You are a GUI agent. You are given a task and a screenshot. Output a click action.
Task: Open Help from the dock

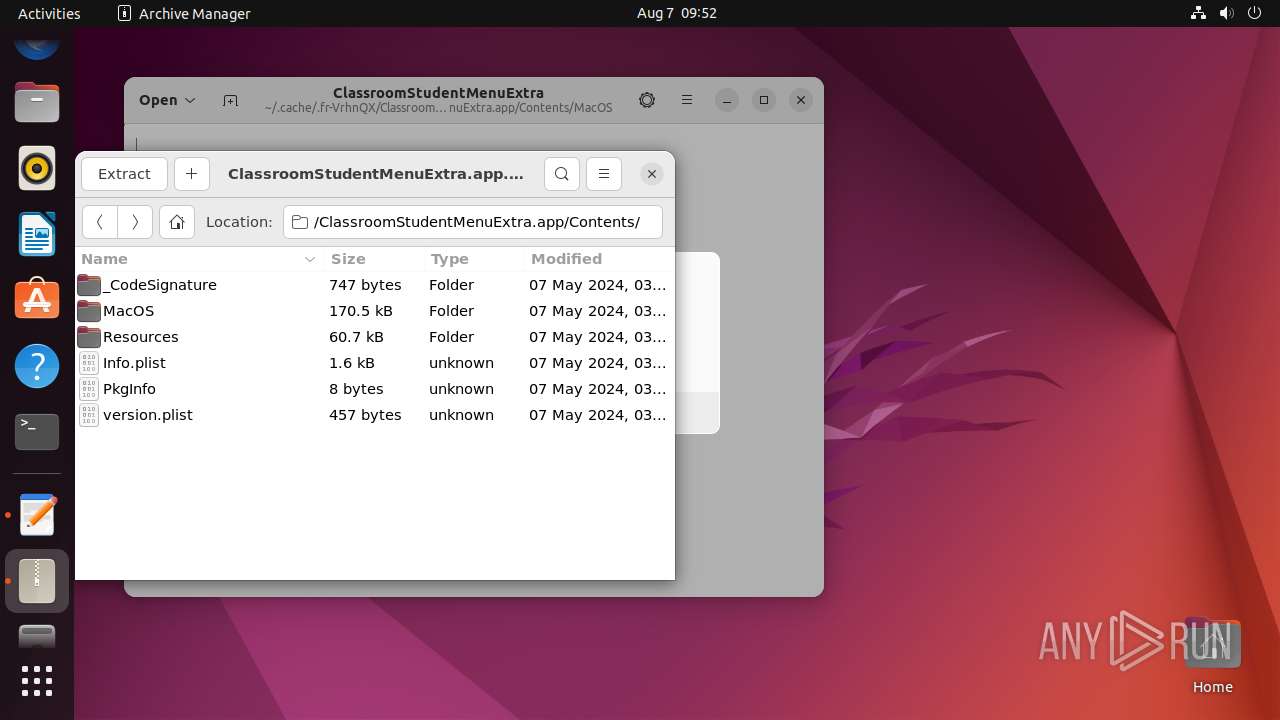point(37,366)
